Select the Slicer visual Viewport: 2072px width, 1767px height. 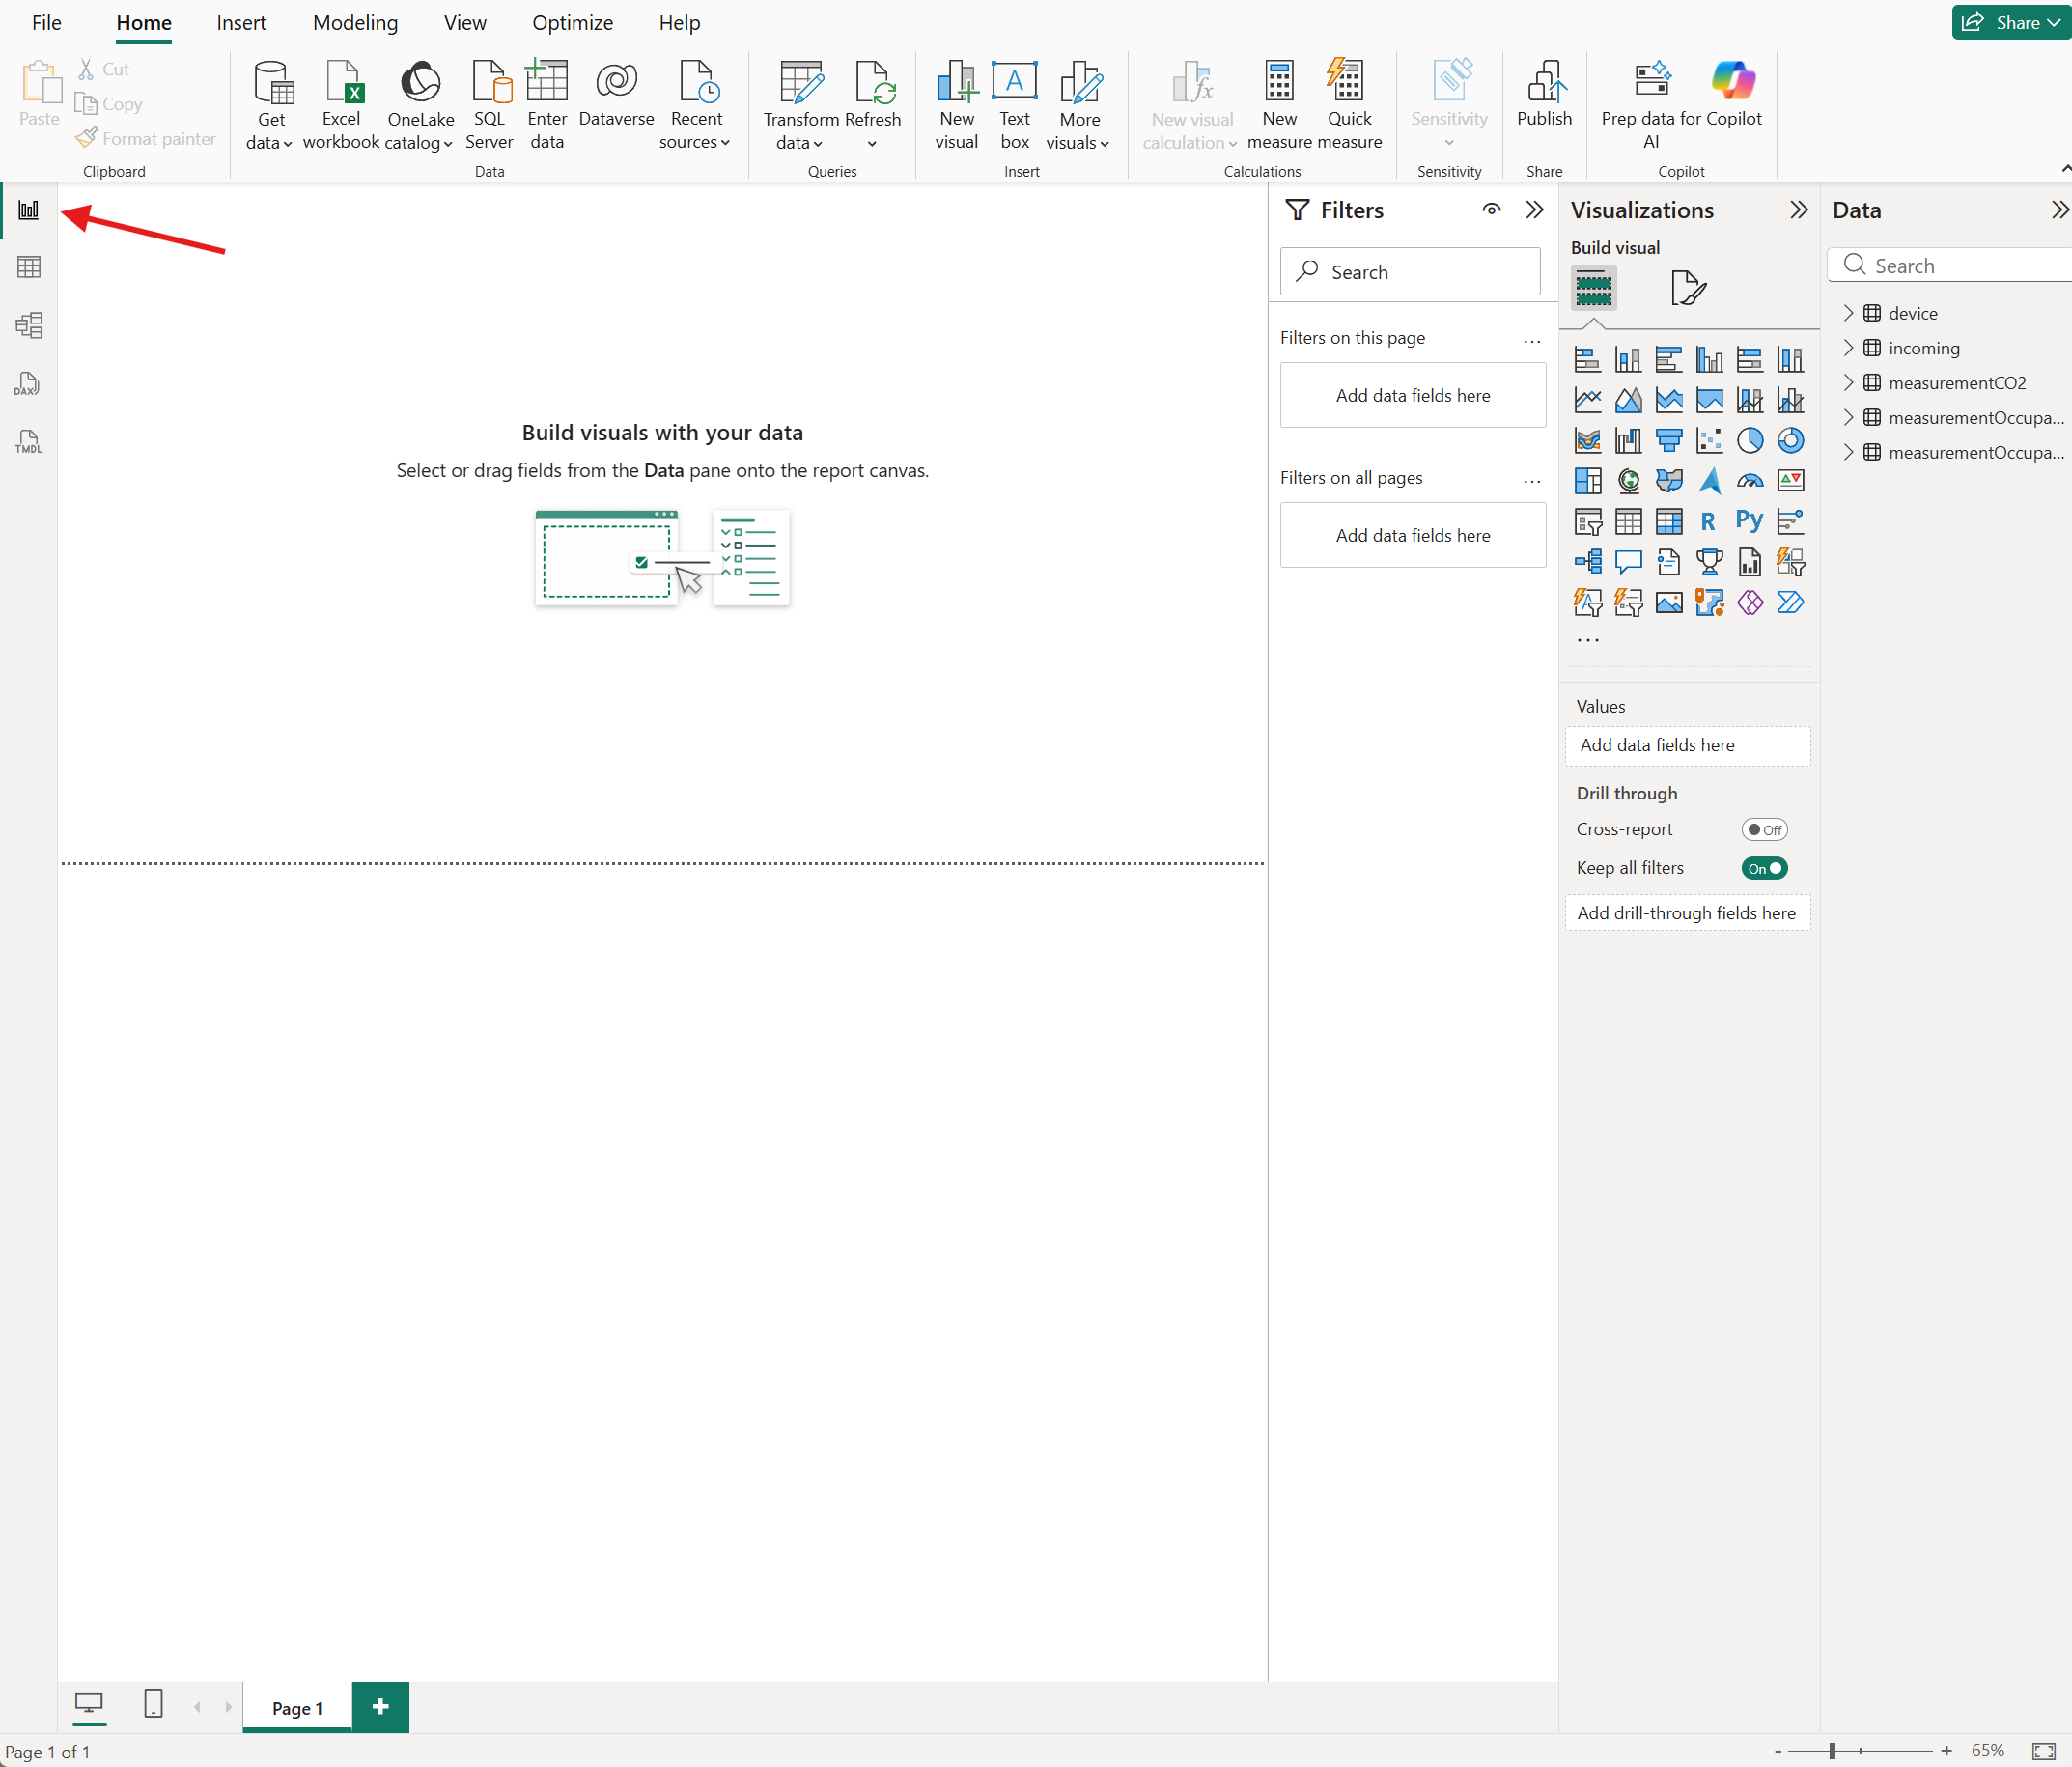(1587, 521)
